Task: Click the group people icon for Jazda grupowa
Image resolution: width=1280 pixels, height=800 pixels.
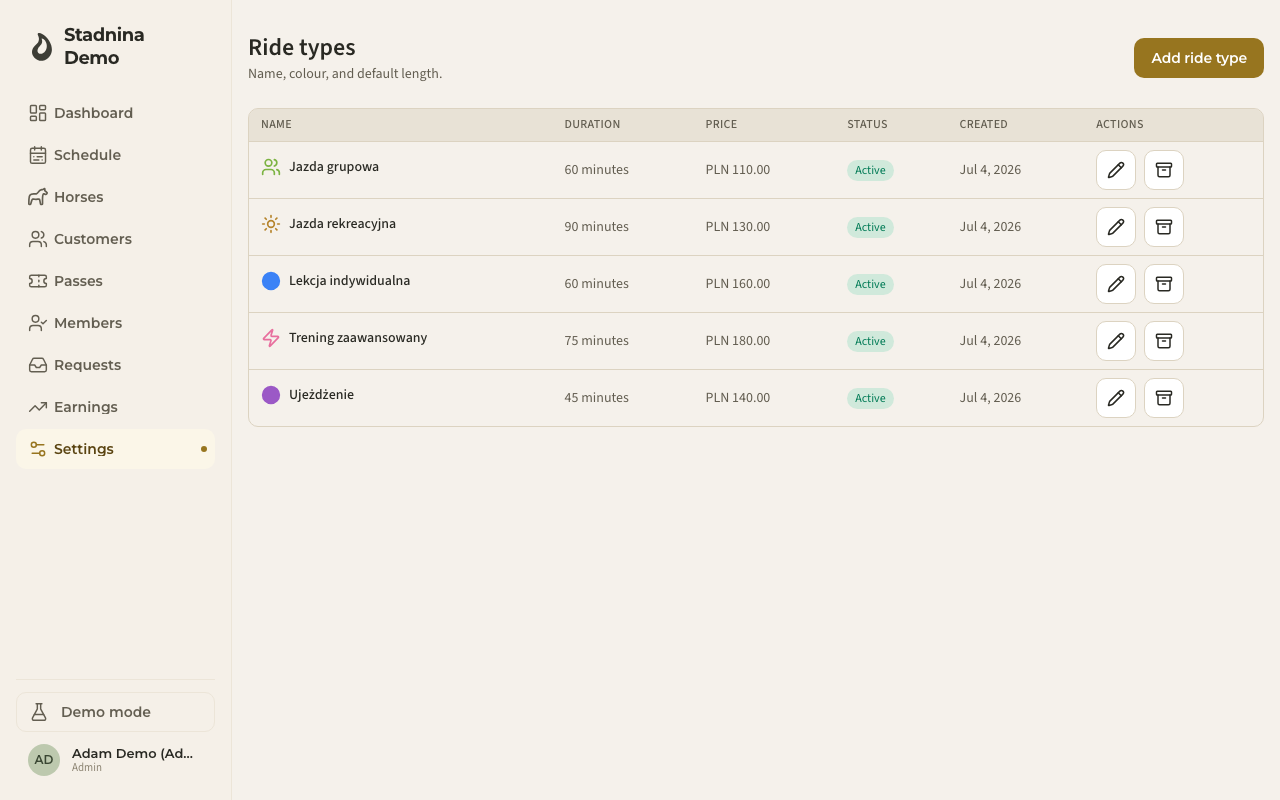Action: tap(271, 167)
